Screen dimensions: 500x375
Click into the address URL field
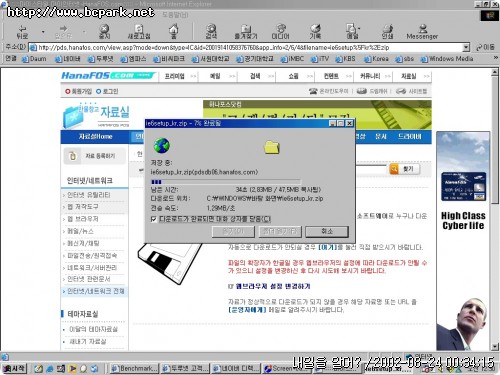click(x=245, y=48)
